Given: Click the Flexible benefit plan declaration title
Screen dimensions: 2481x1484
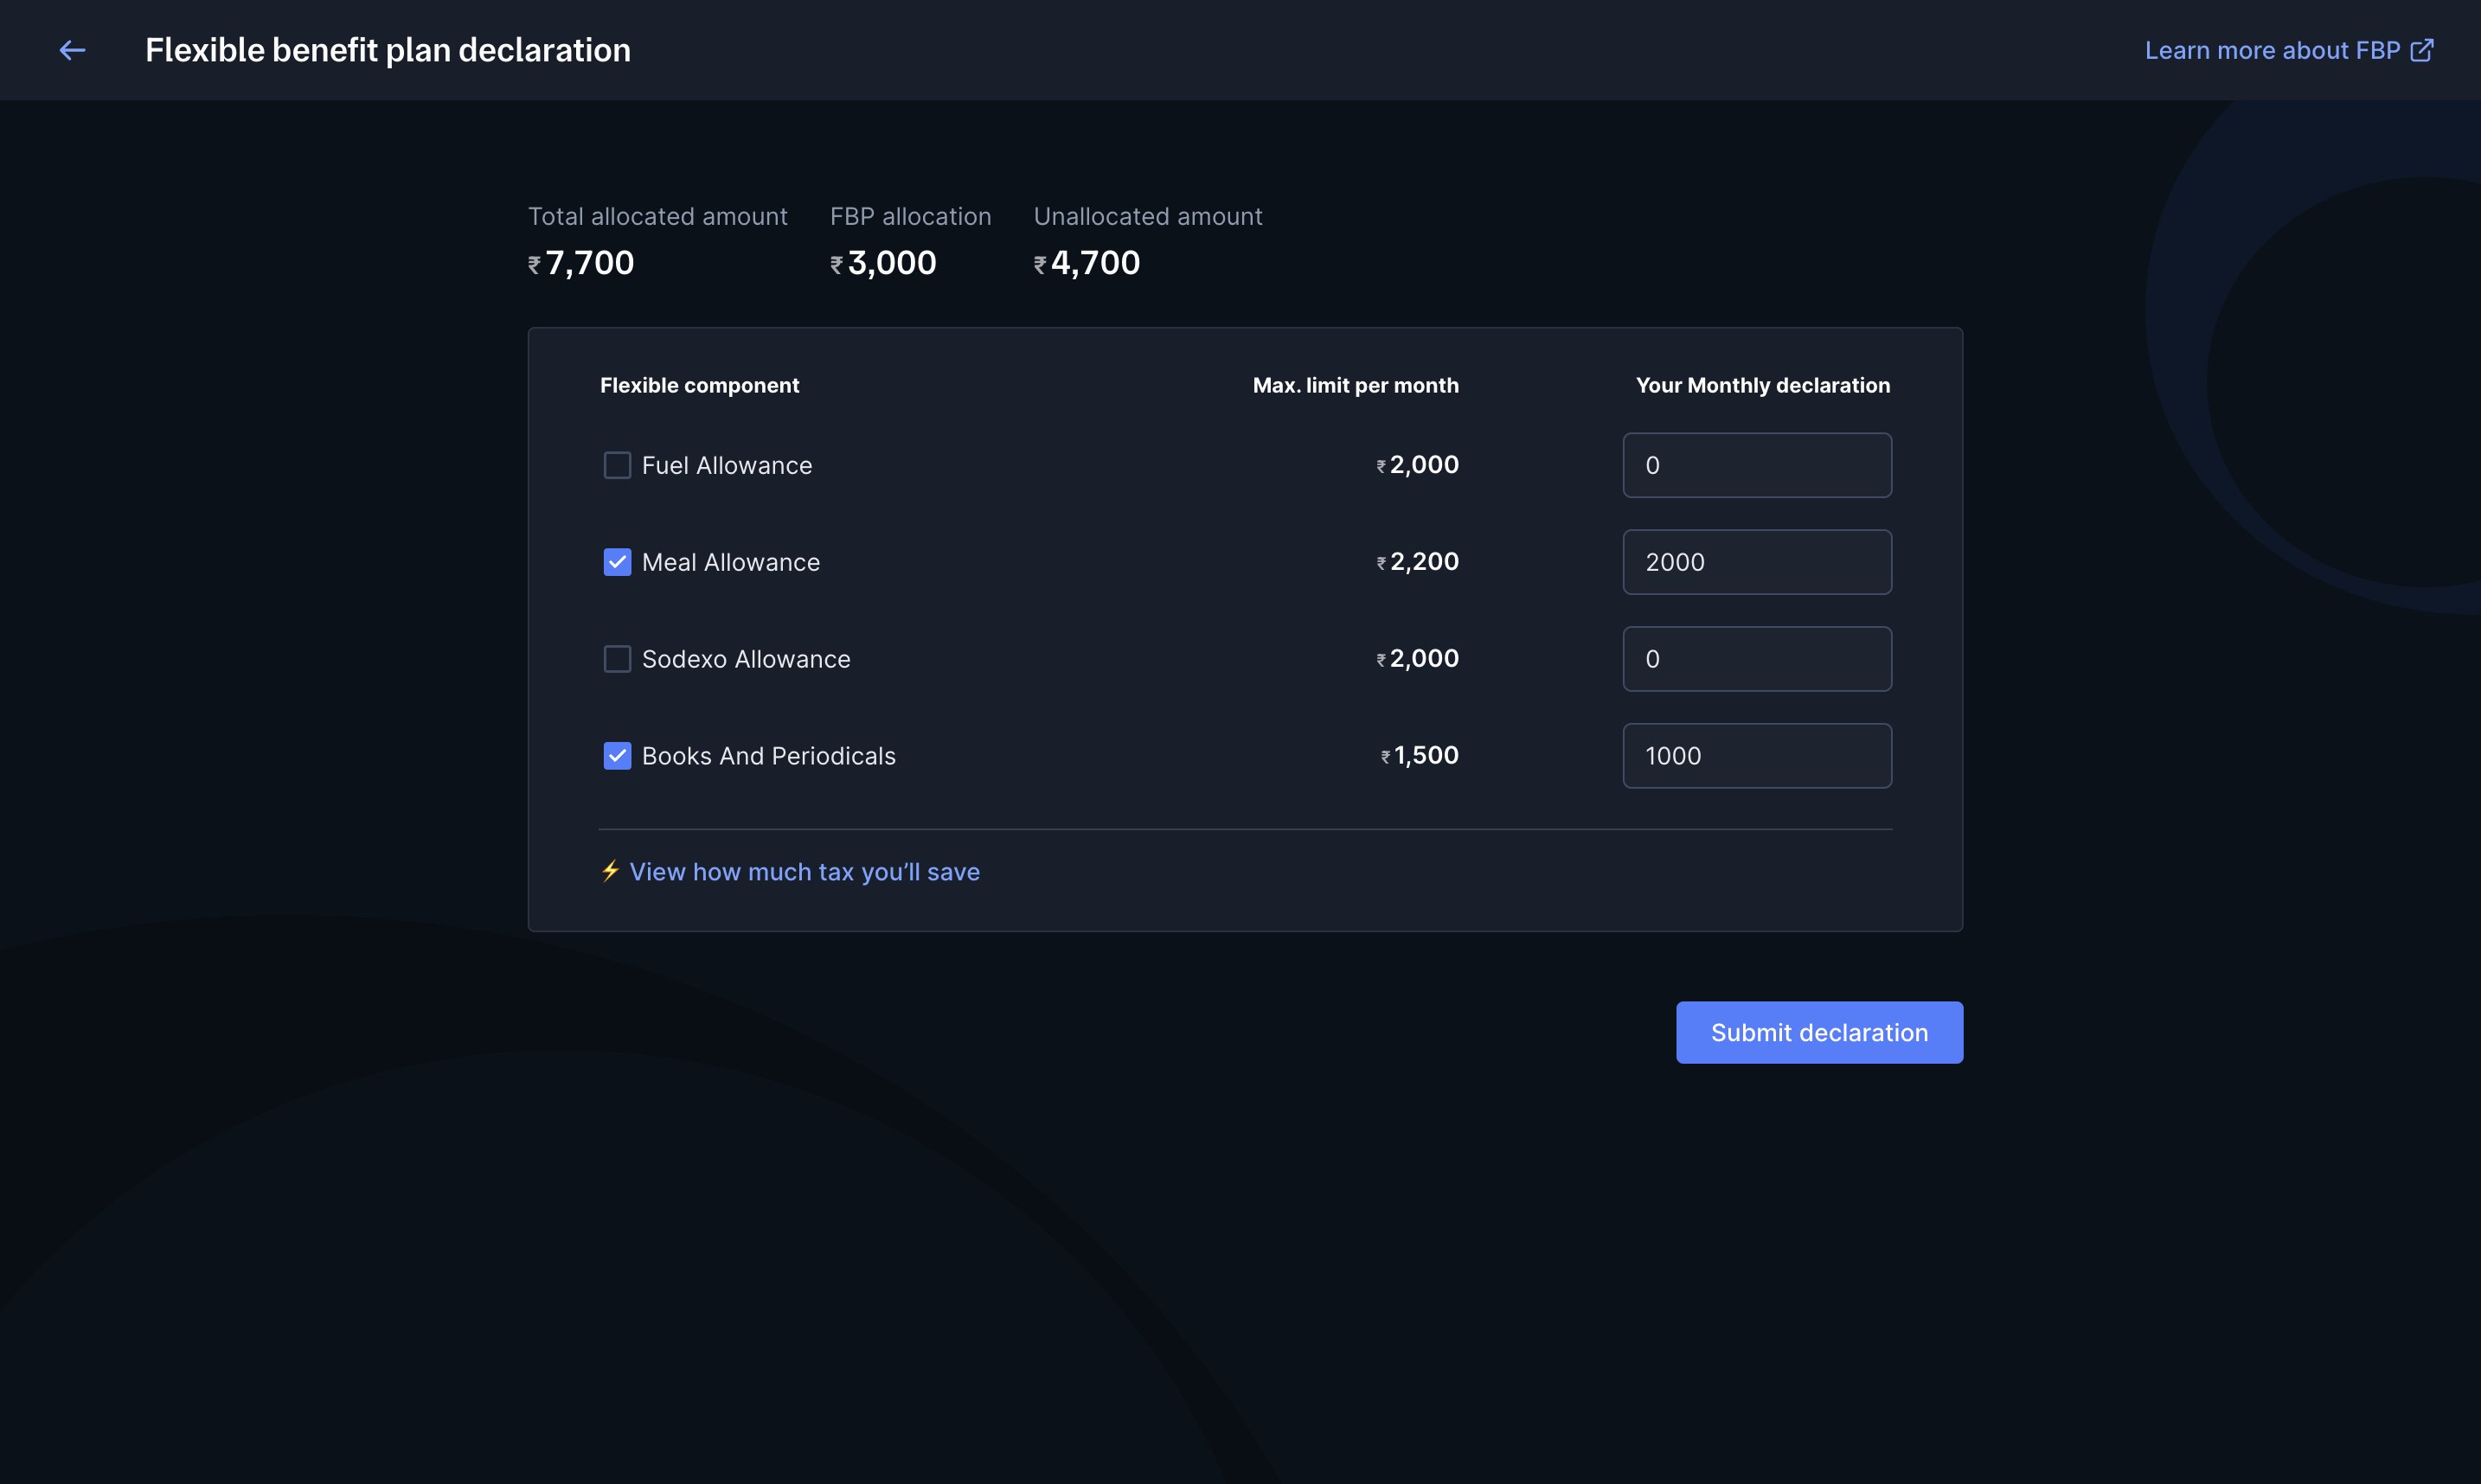Looking at the screenshot, I should (x=388, y=50).
